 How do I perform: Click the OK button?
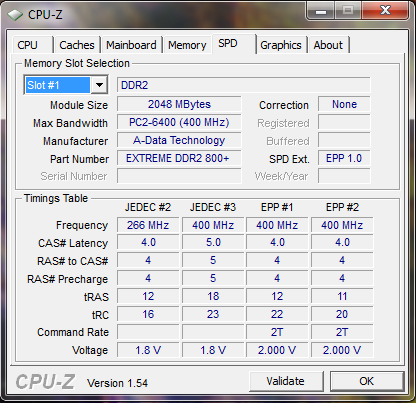point(367,381)
